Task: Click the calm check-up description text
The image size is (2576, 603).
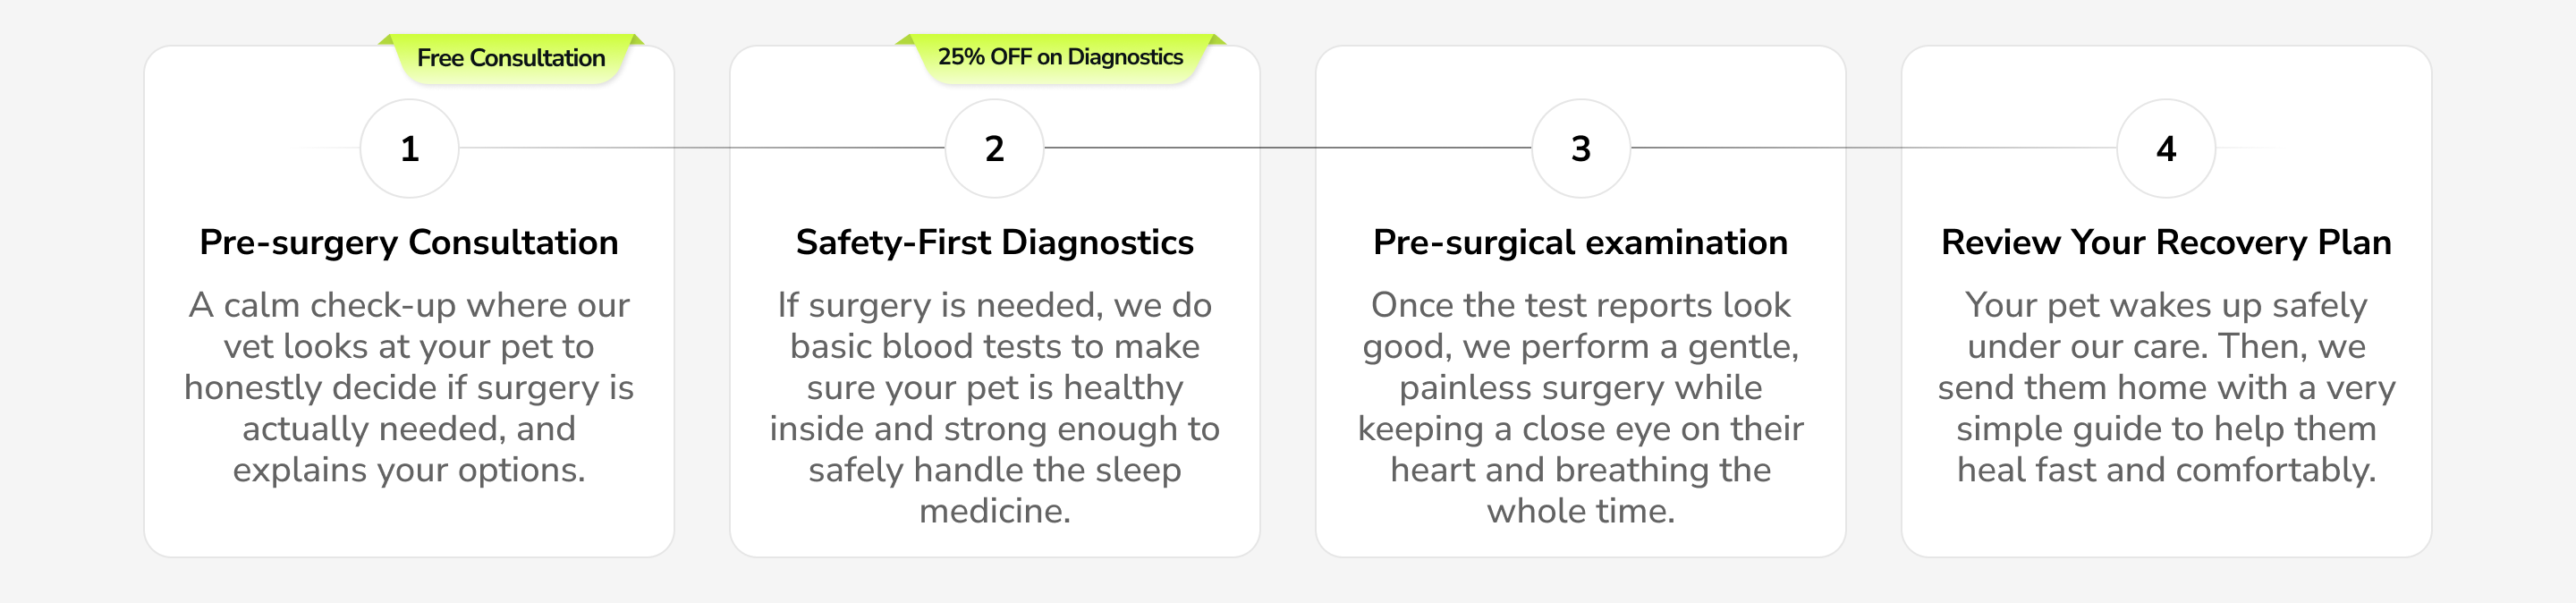Action: click(x=409, y=387)
